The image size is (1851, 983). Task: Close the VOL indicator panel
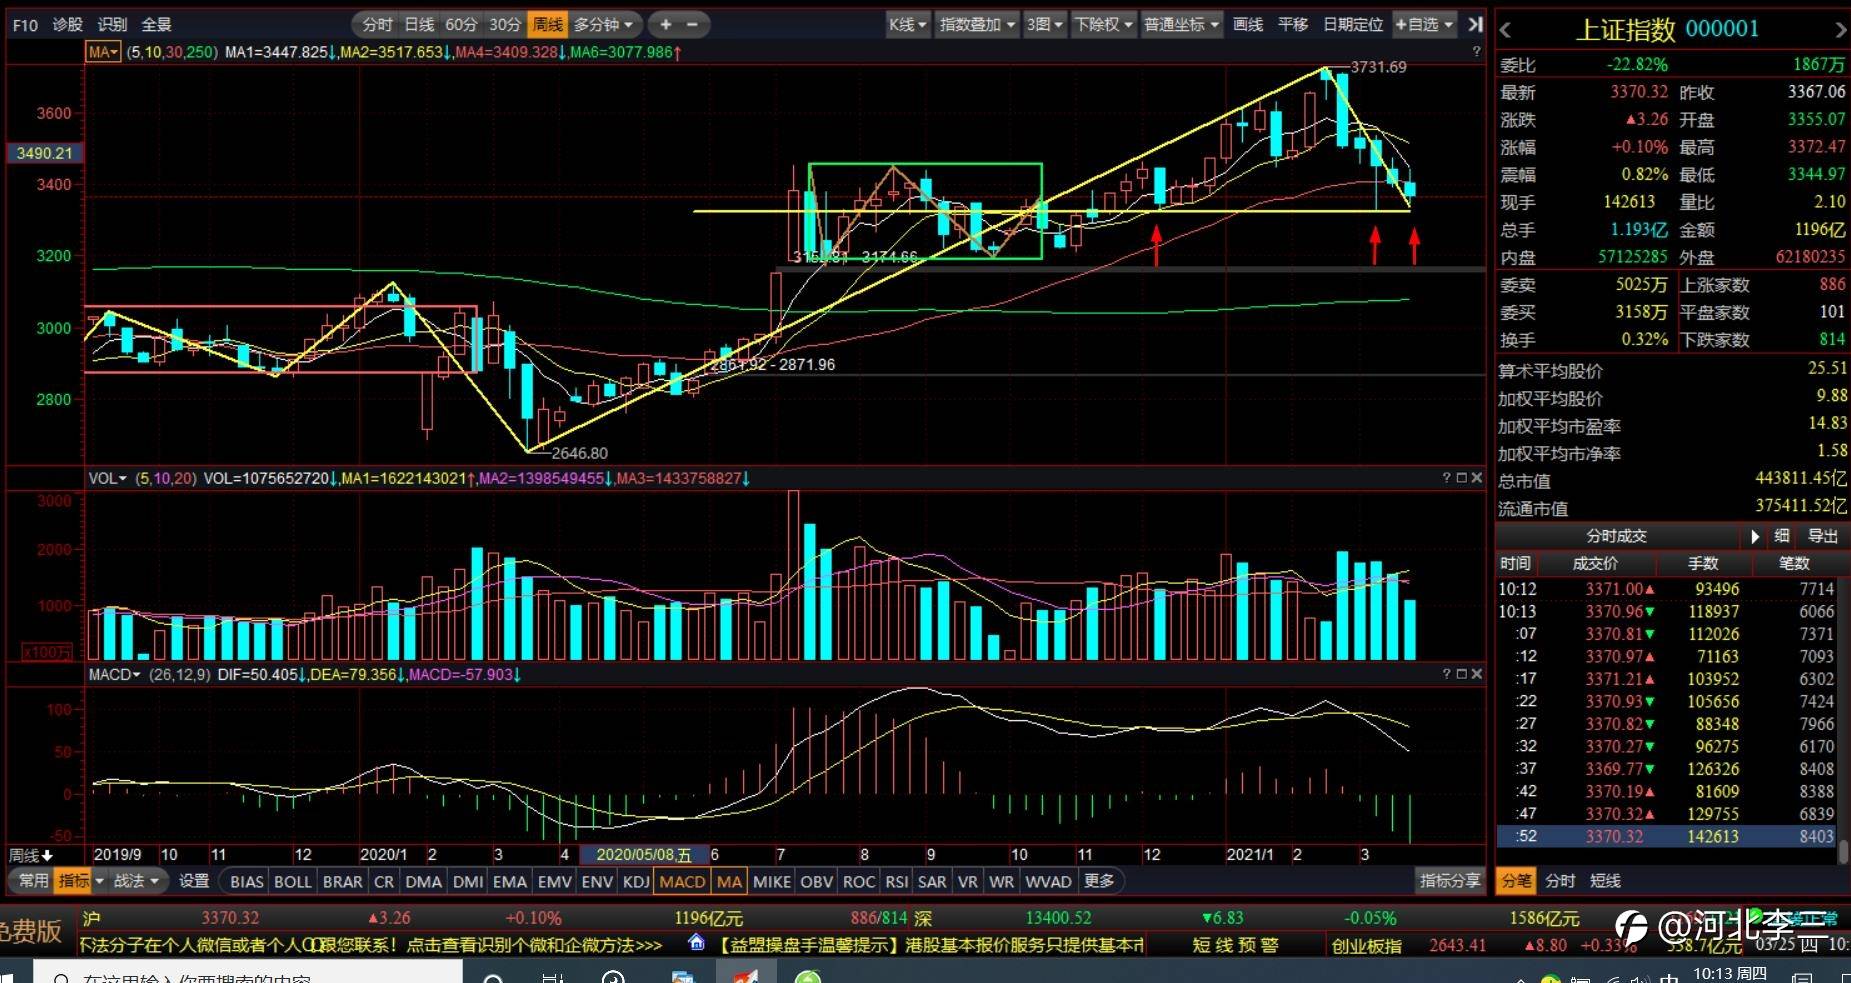coord(1477,478)
